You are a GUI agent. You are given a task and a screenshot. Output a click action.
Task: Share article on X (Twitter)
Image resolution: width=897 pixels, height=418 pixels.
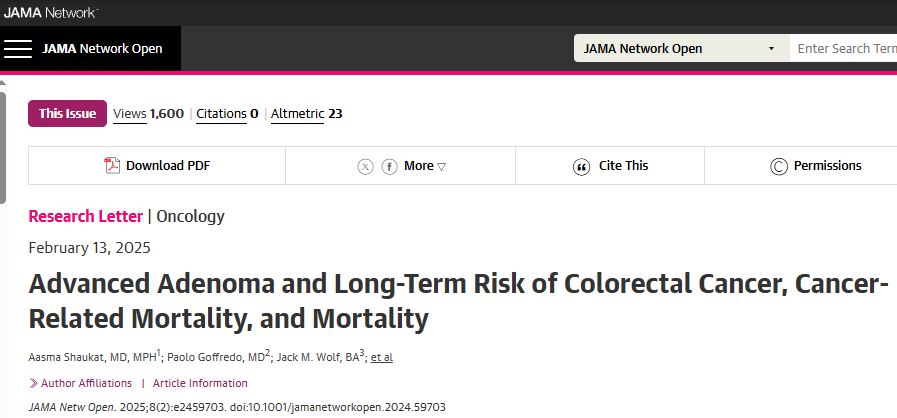(x=365, y=166)
